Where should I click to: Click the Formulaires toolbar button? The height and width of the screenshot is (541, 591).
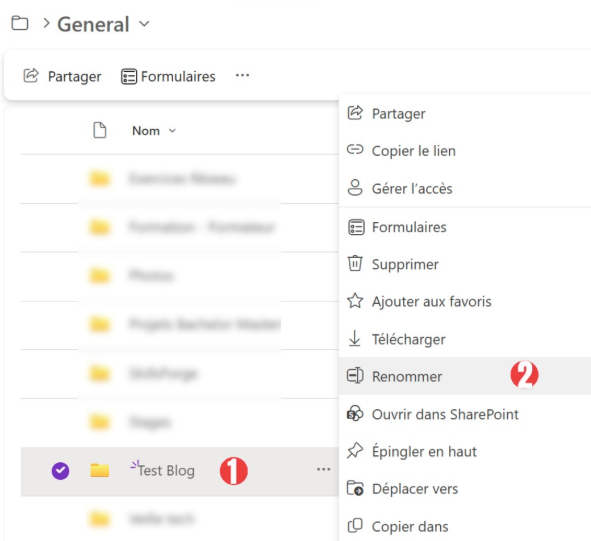(x=168, y=77)
